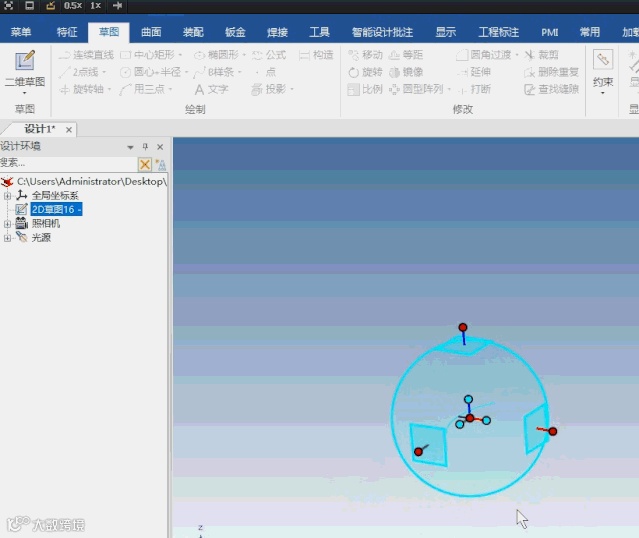This screenshot has height=538, width=639.
Task: Select the 旋转轴 rotation axis tool
Action: 82,89
